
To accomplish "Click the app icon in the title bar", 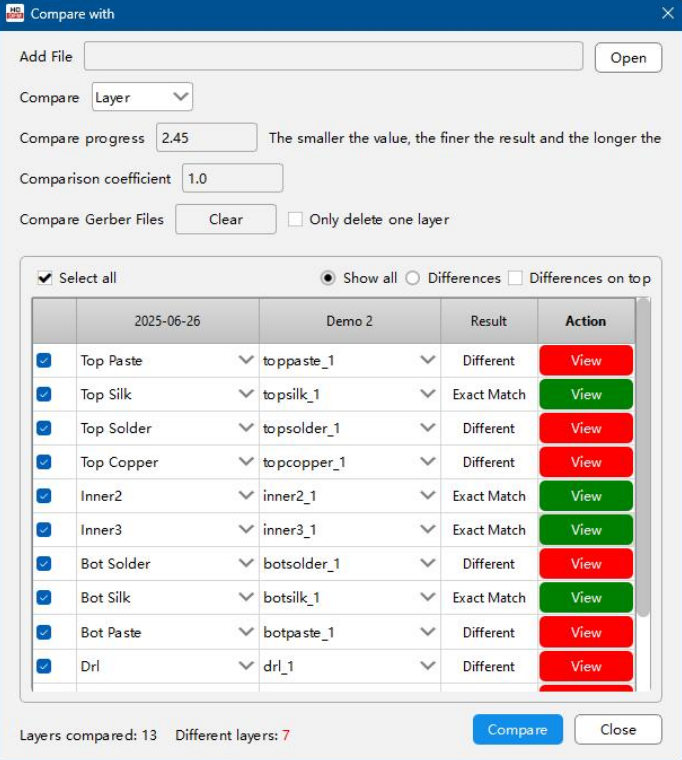I will (x=15, y=14).
